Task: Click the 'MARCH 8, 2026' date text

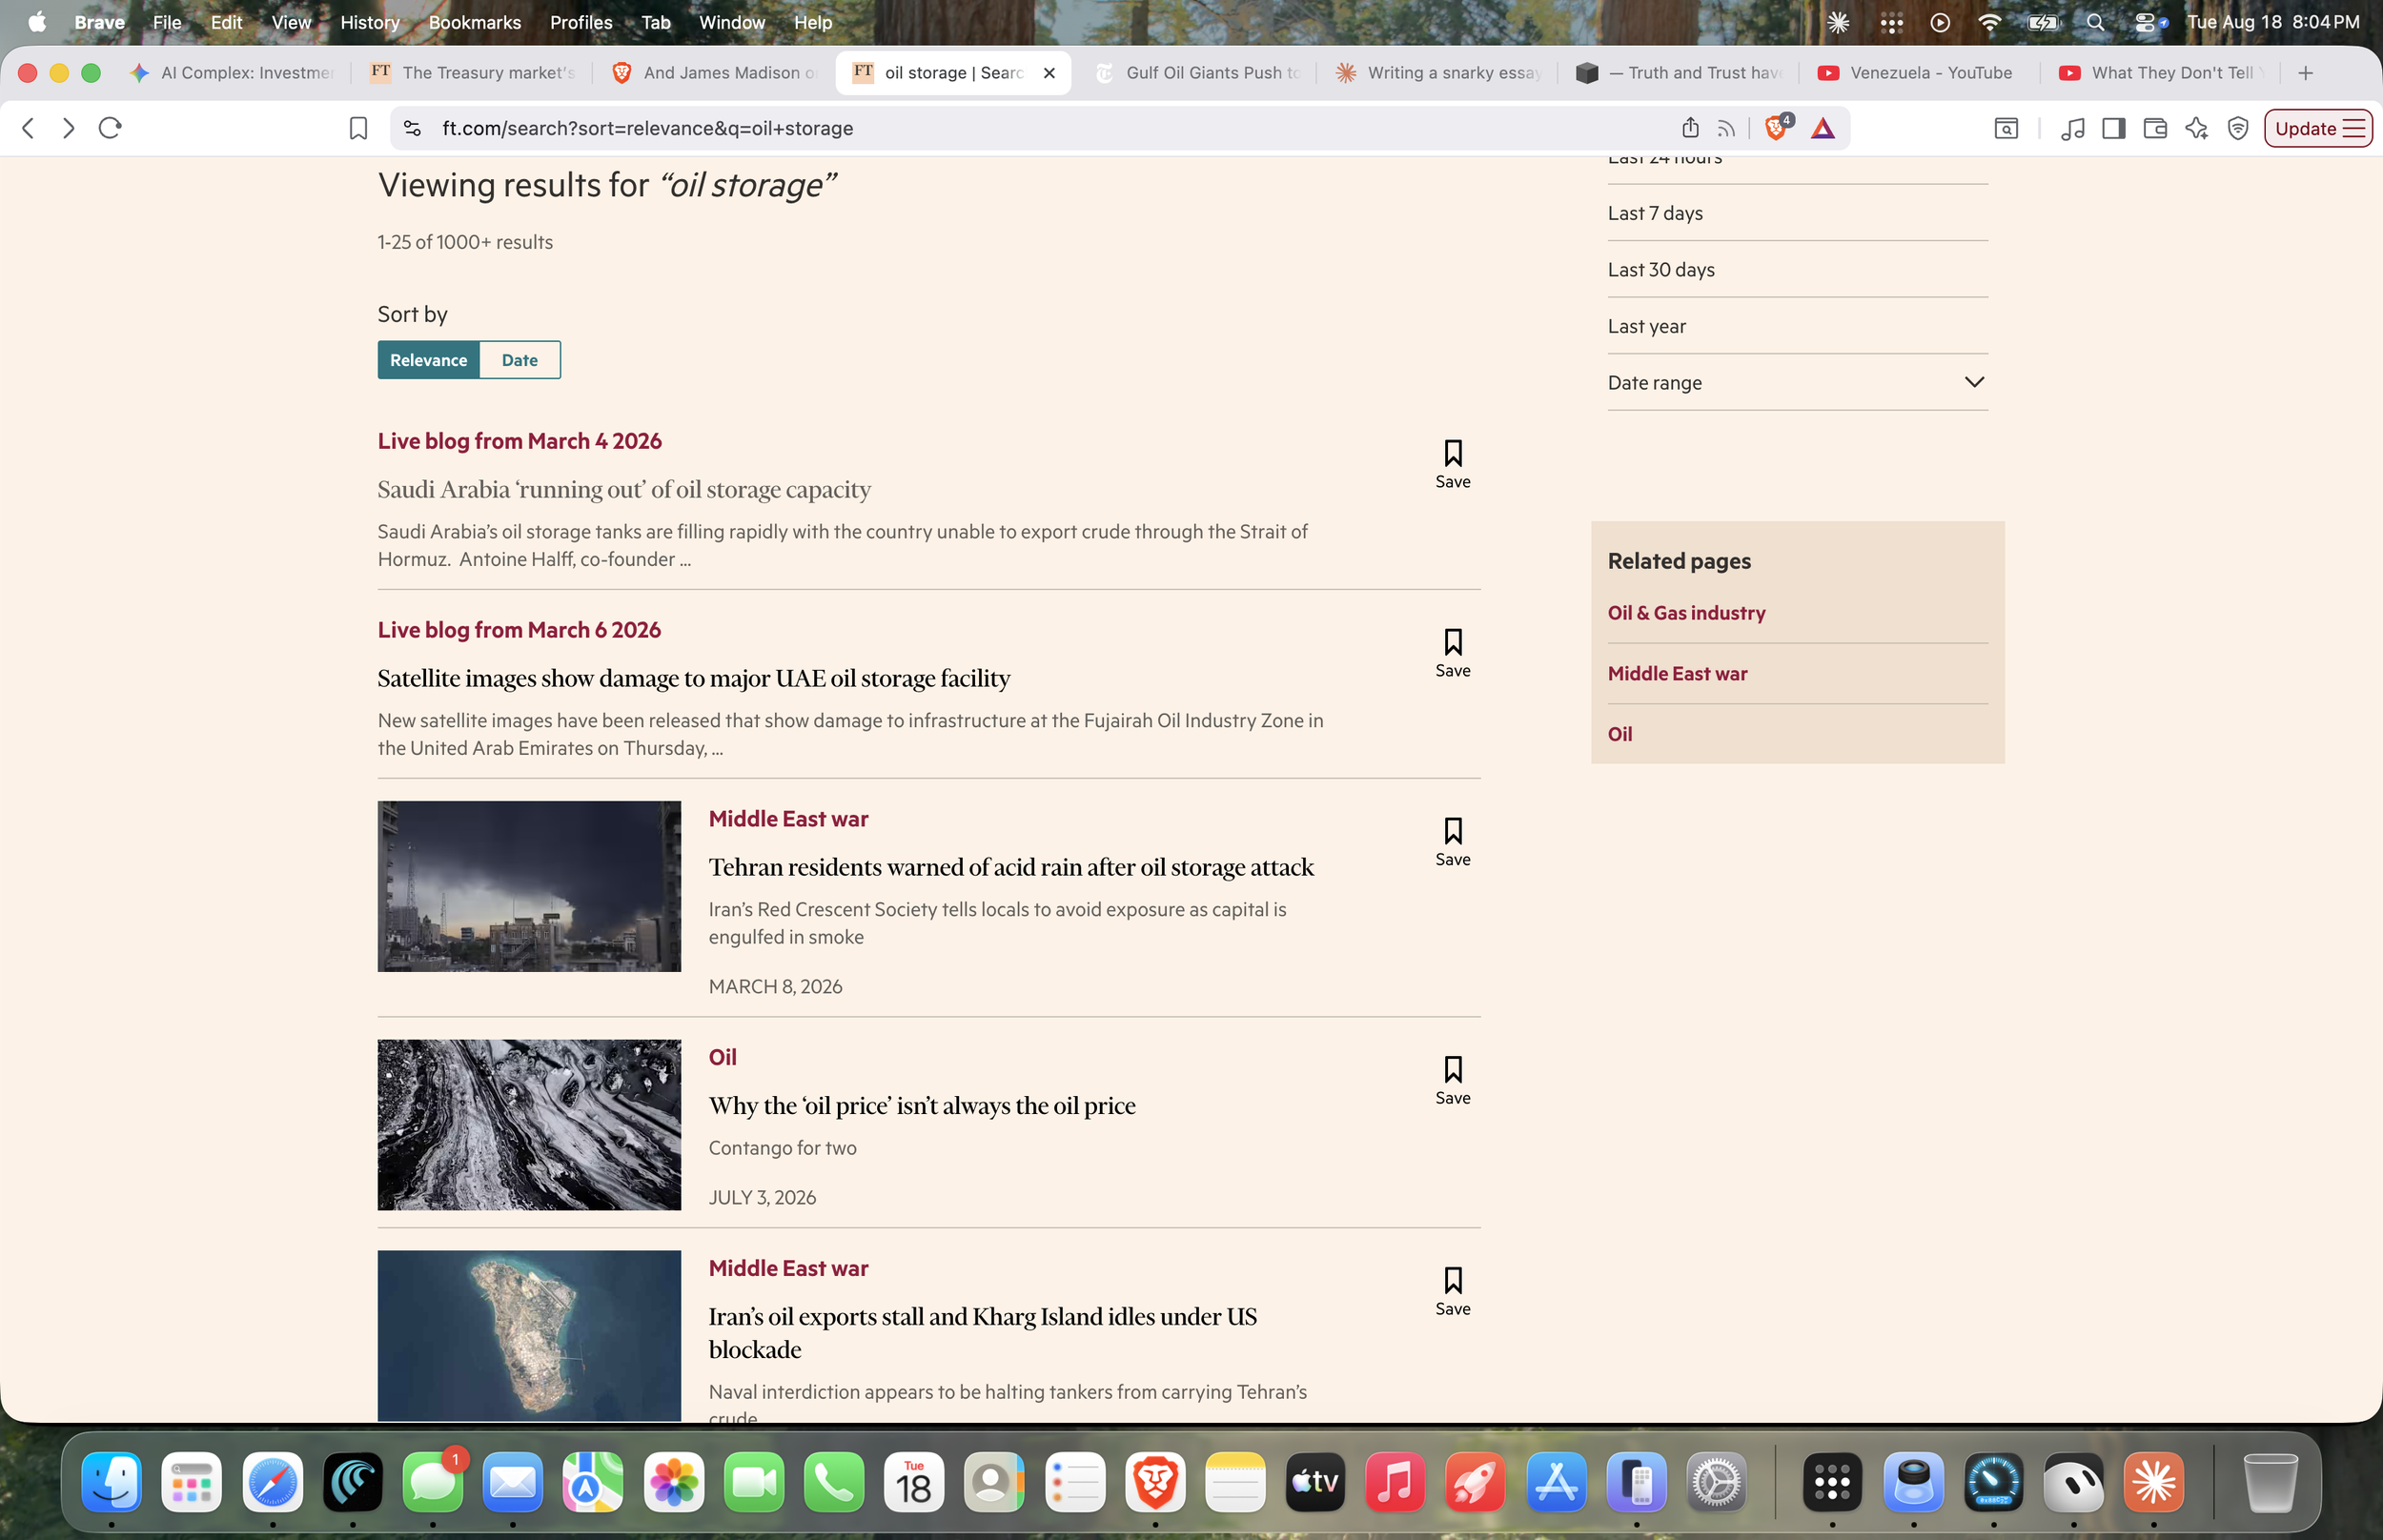Action: click(x=775, y=987)
